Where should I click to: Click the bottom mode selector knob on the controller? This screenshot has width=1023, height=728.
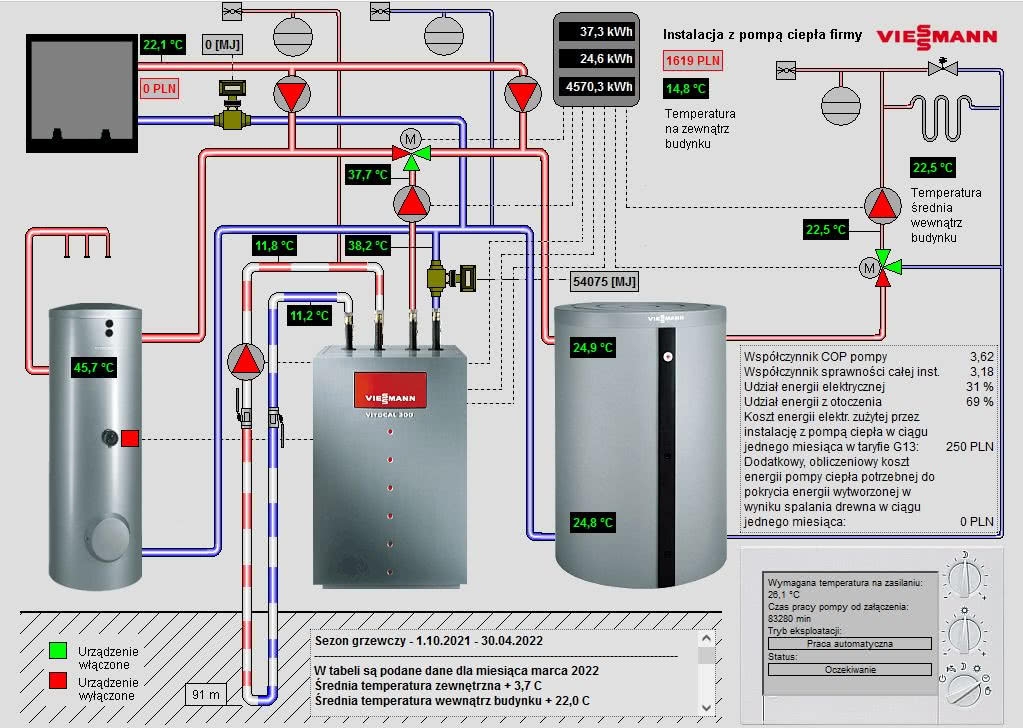[x=964, y=688]
